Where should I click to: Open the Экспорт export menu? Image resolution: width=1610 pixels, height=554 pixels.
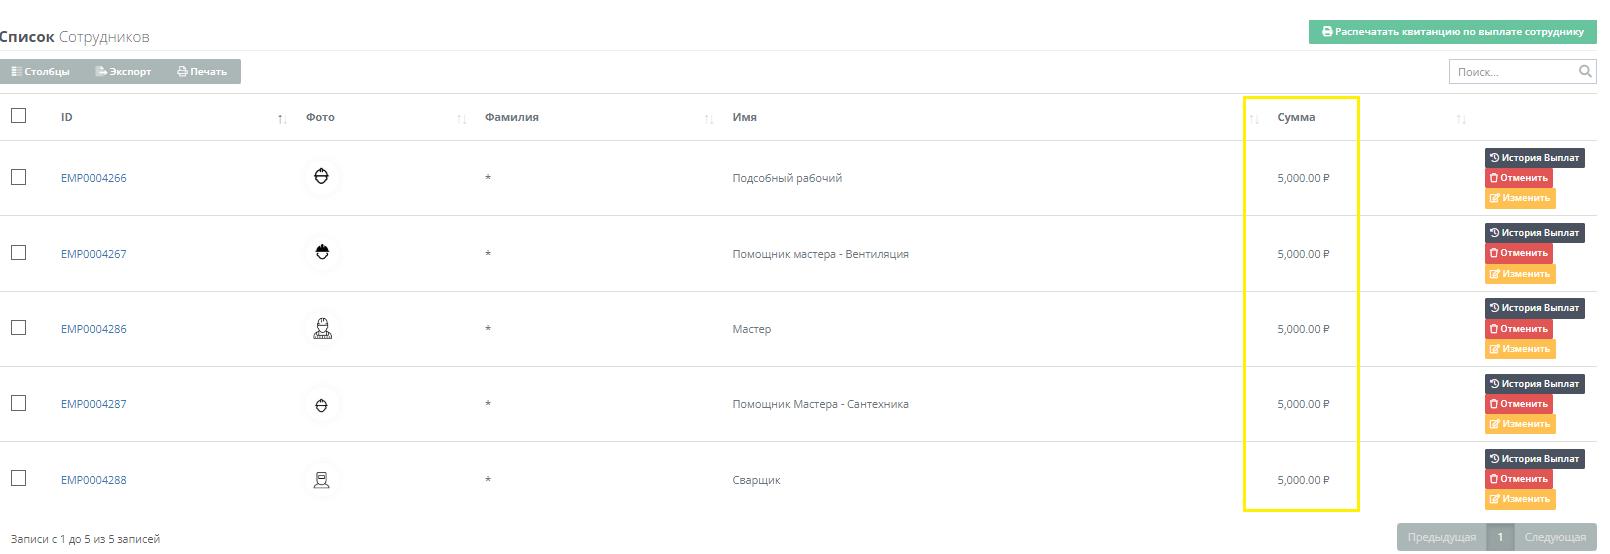pos(124,71)
